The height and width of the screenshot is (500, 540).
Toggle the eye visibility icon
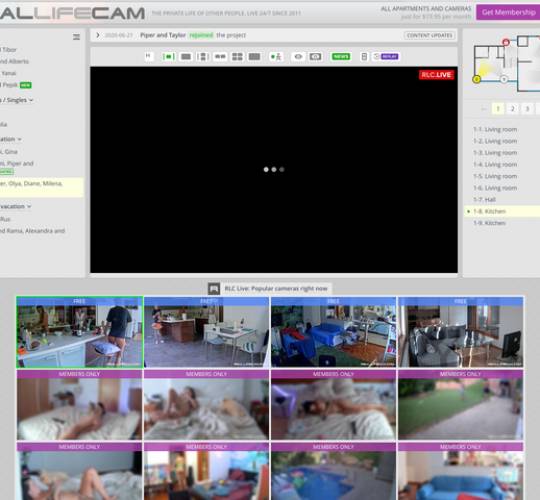point(298,56)
